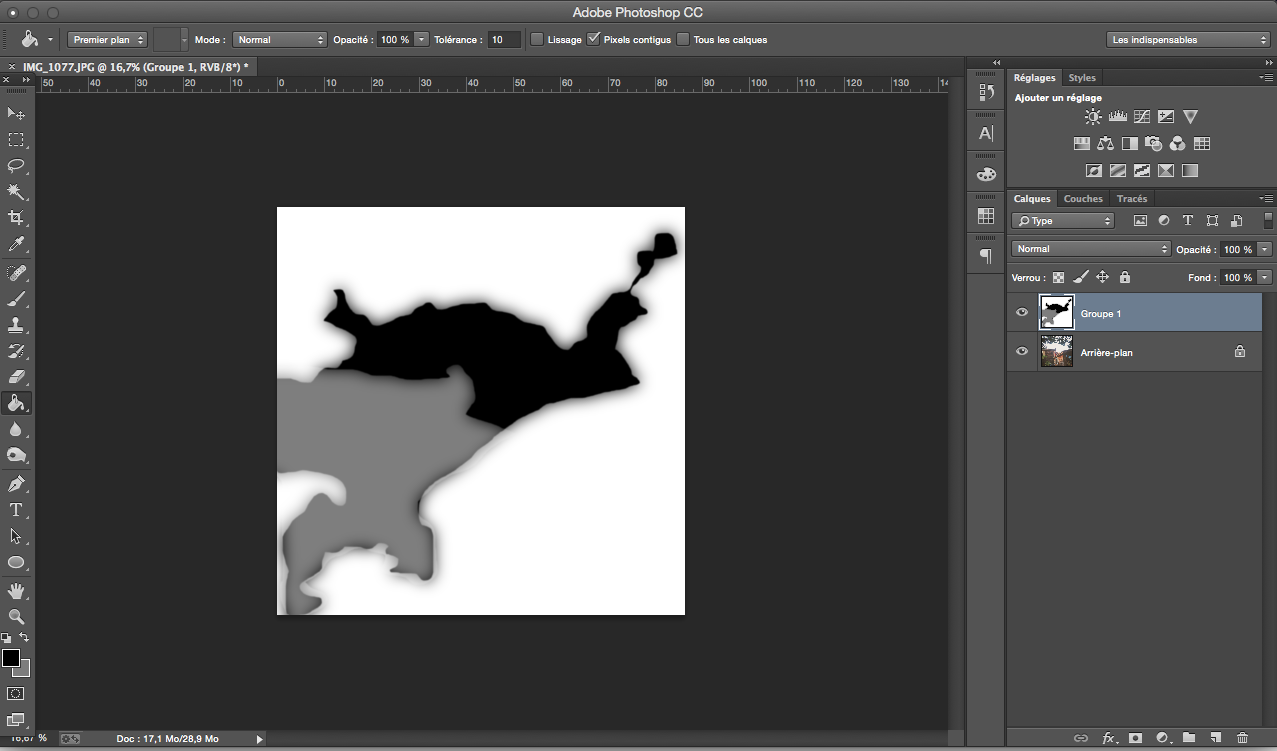Open the Les indispensables workspace dropdown
1277x751 pixels.
1188,39
